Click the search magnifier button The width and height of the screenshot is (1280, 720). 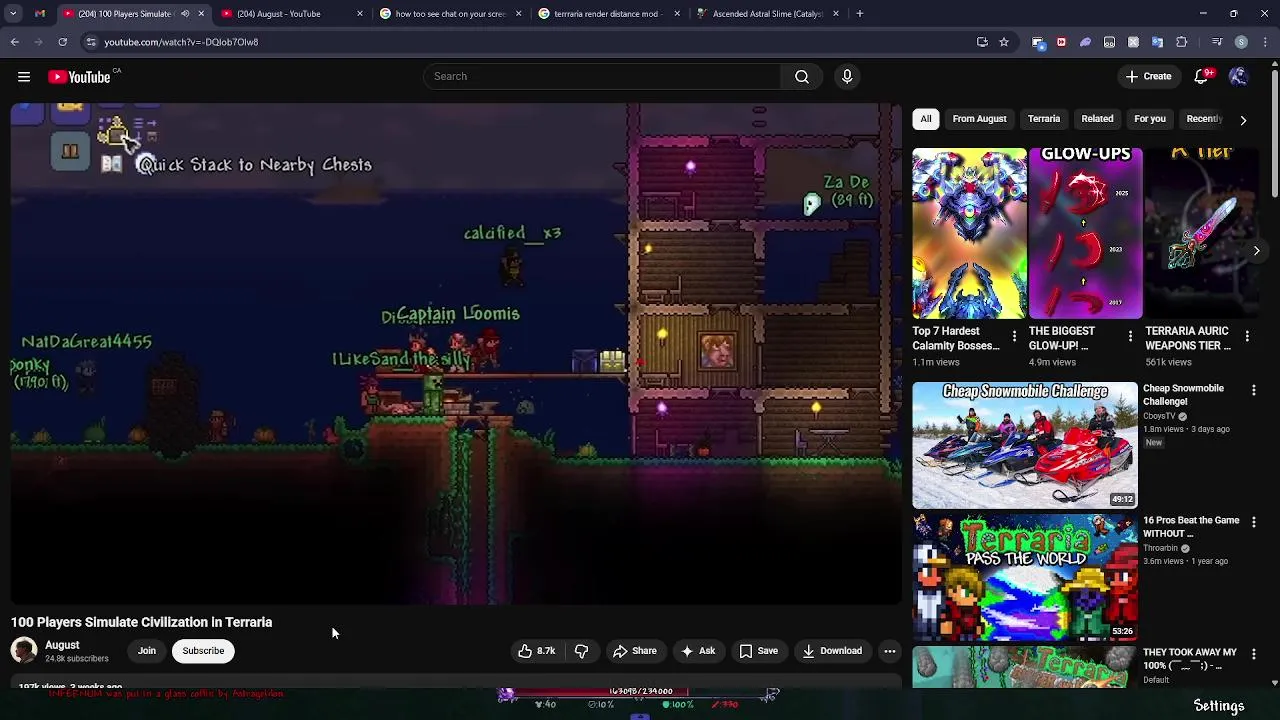point(802,77)
